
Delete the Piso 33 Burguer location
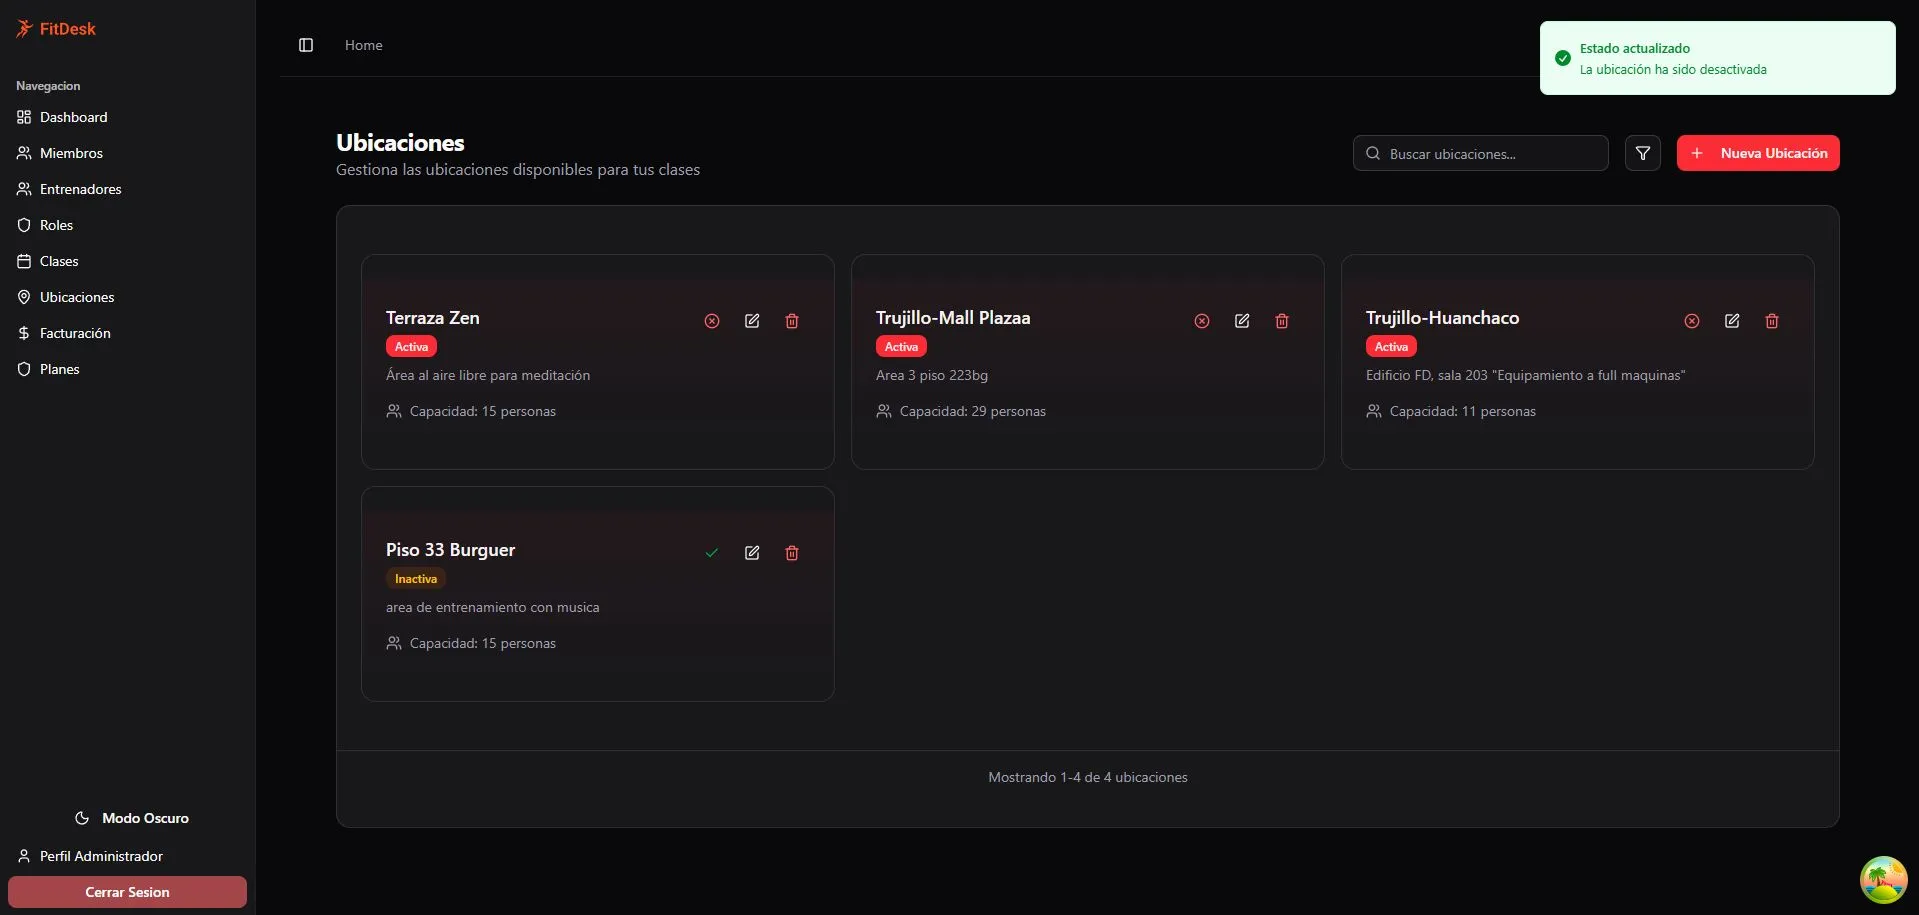pyautogui.click(x=792, y=553)
